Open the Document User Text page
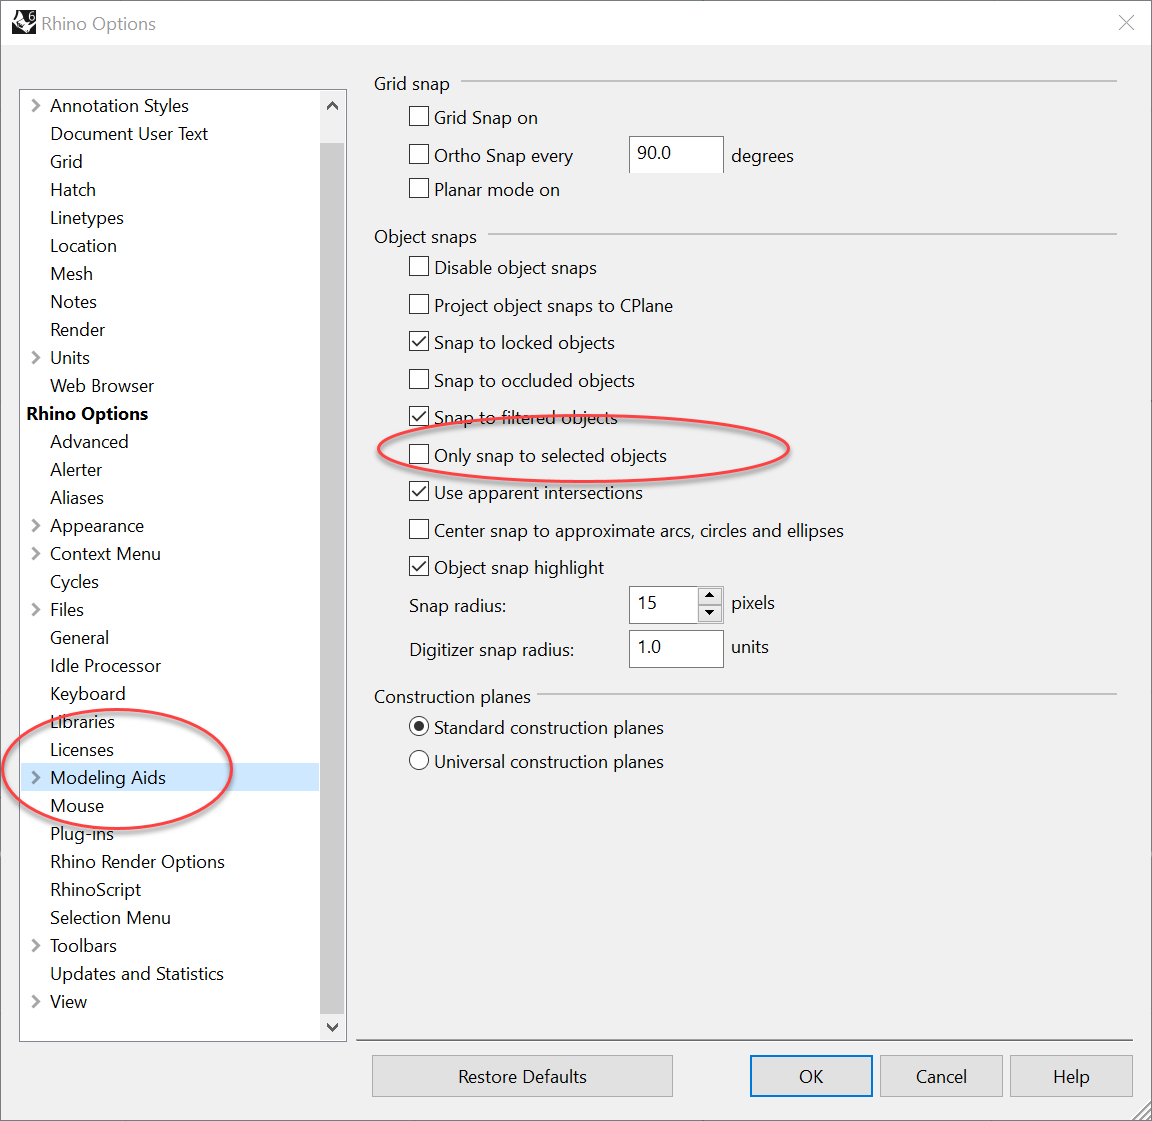The height and width of the screenshot is (1121, 1152). point(129,134)
